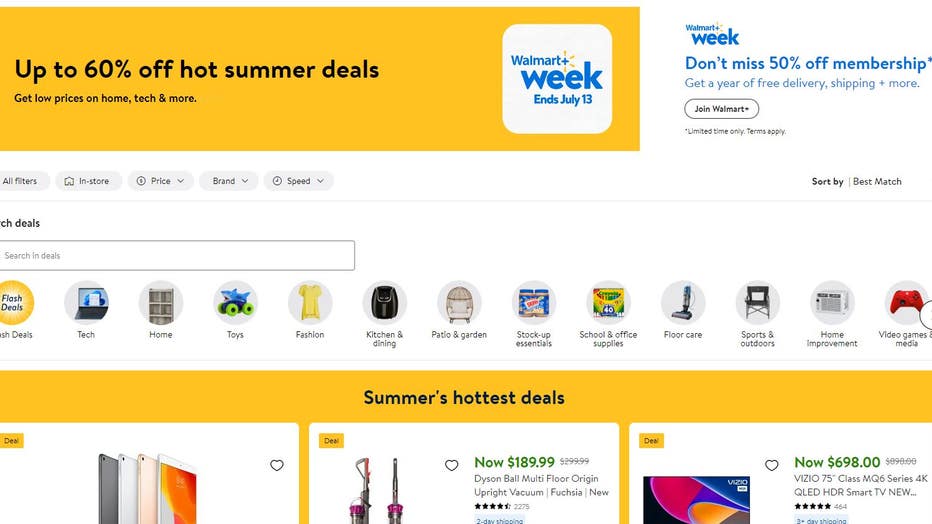Choose the Patio & garden category icon
932x524 pixels.
(459, 302)
